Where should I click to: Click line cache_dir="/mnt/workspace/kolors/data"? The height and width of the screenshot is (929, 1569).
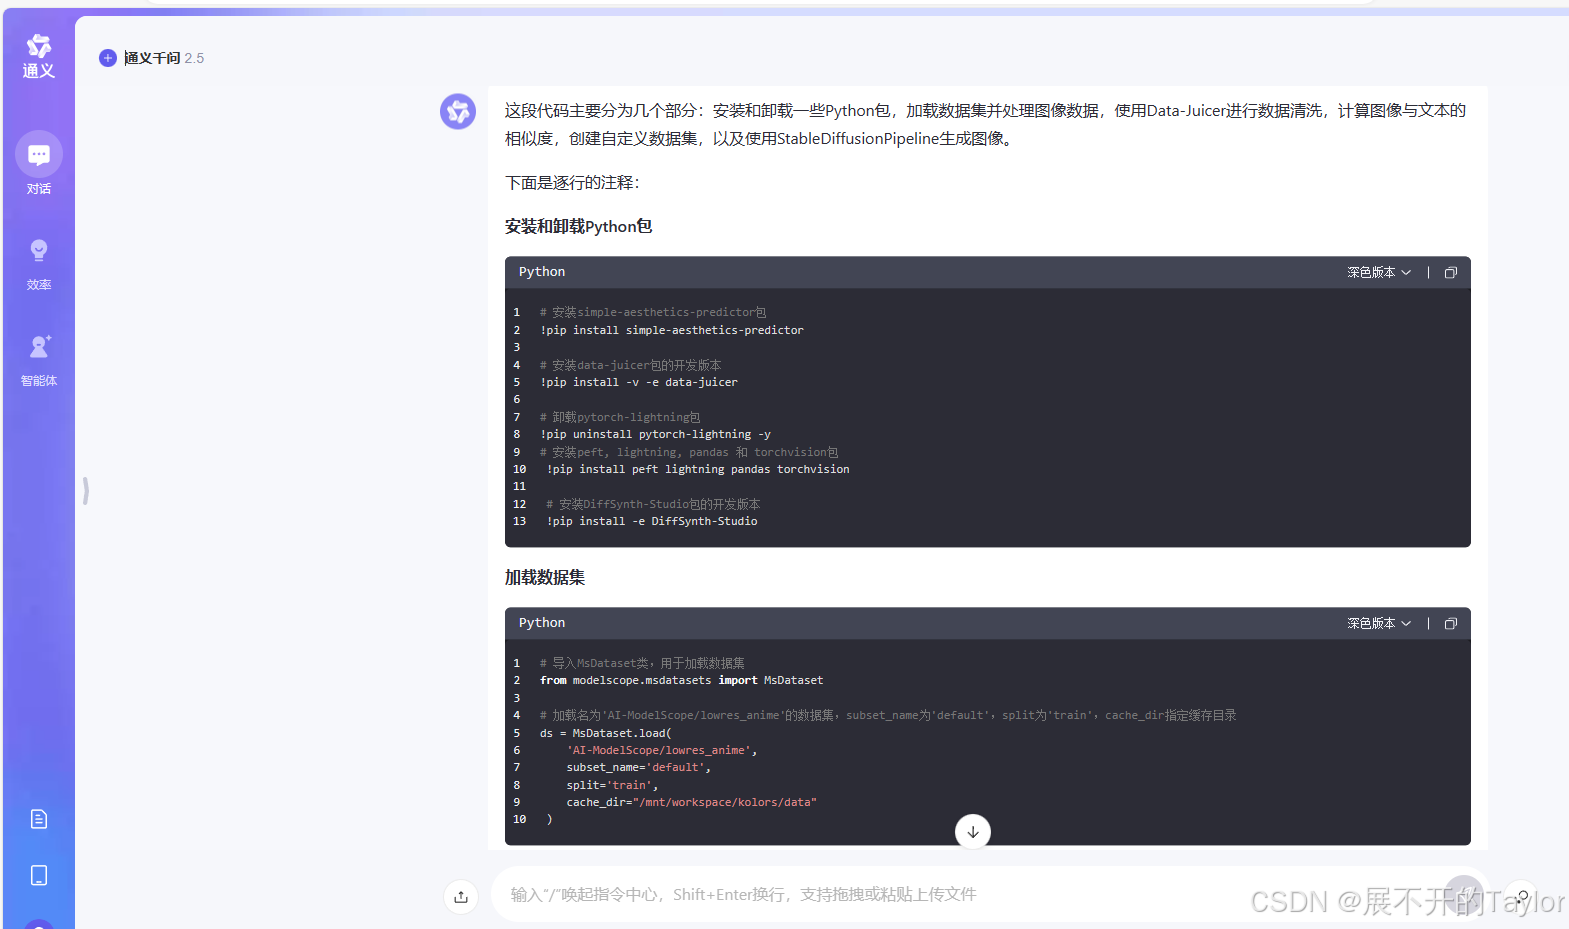[x=692, y=802]
